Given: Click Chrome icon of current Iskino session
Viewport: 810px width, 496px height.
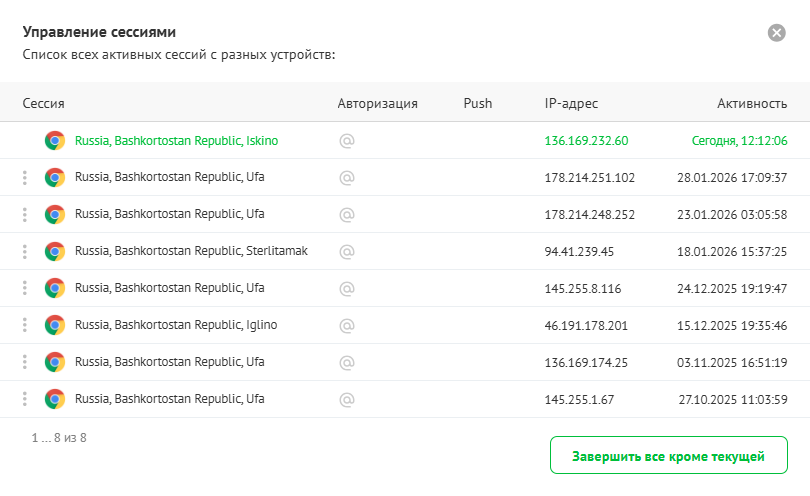Looking at the screenshot, I should click(x=55, y=141).
